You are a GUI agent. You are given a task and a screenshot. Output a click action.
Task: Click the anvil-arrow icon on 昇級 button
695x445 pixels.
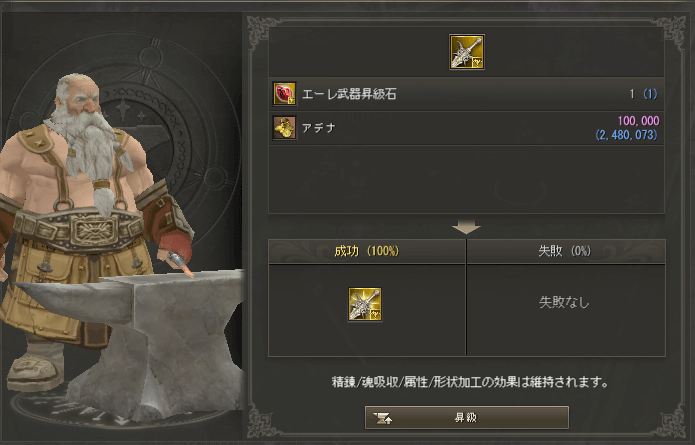point(382,418)
